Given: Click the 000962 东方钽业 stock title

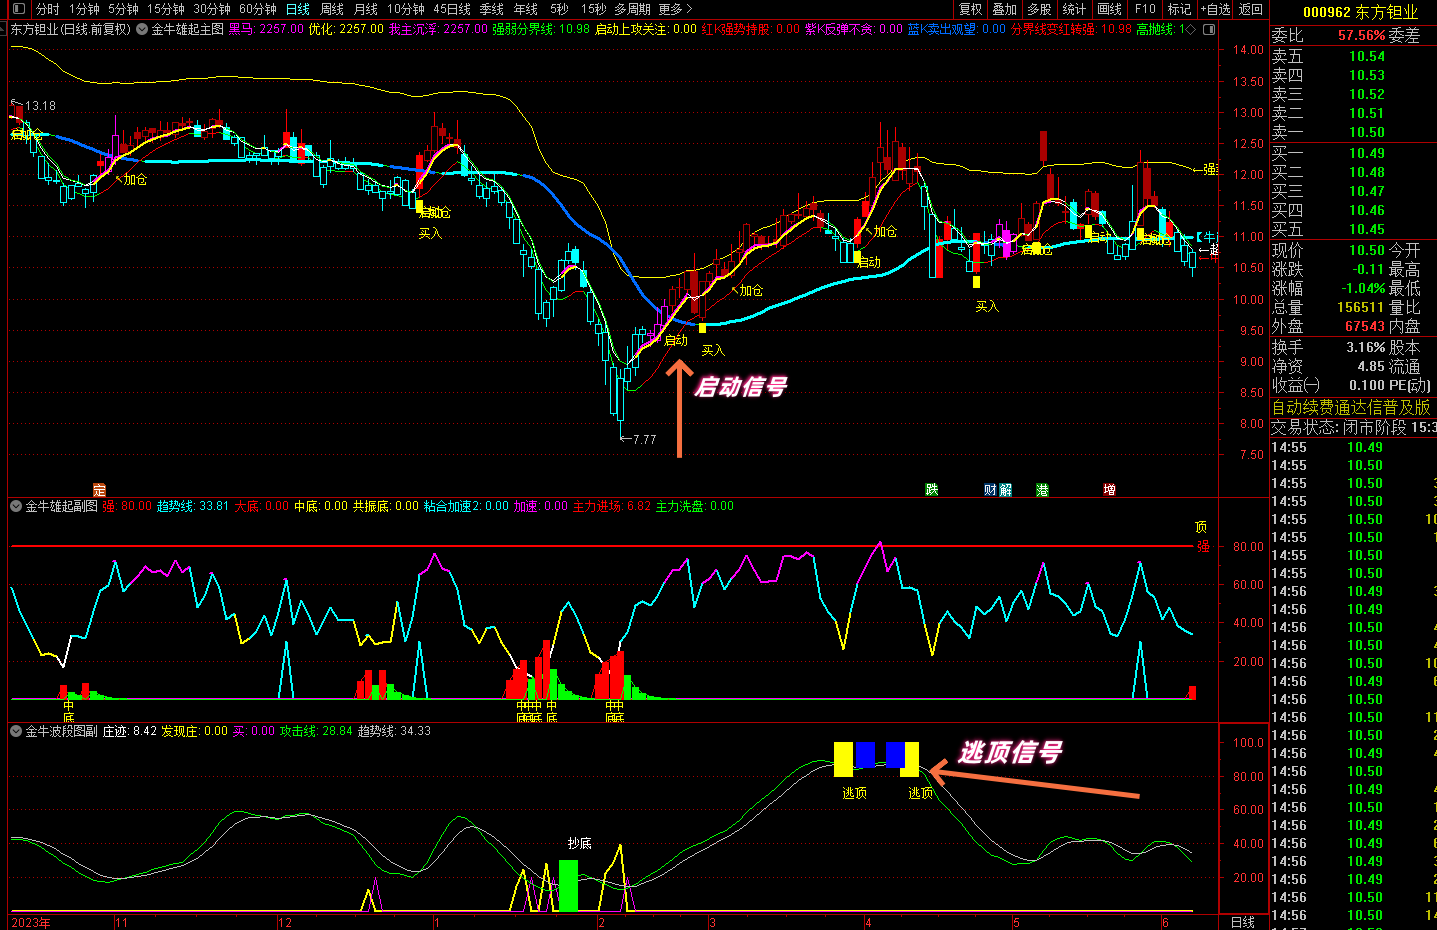Looking at the screenshot, I should (1360, 12).
